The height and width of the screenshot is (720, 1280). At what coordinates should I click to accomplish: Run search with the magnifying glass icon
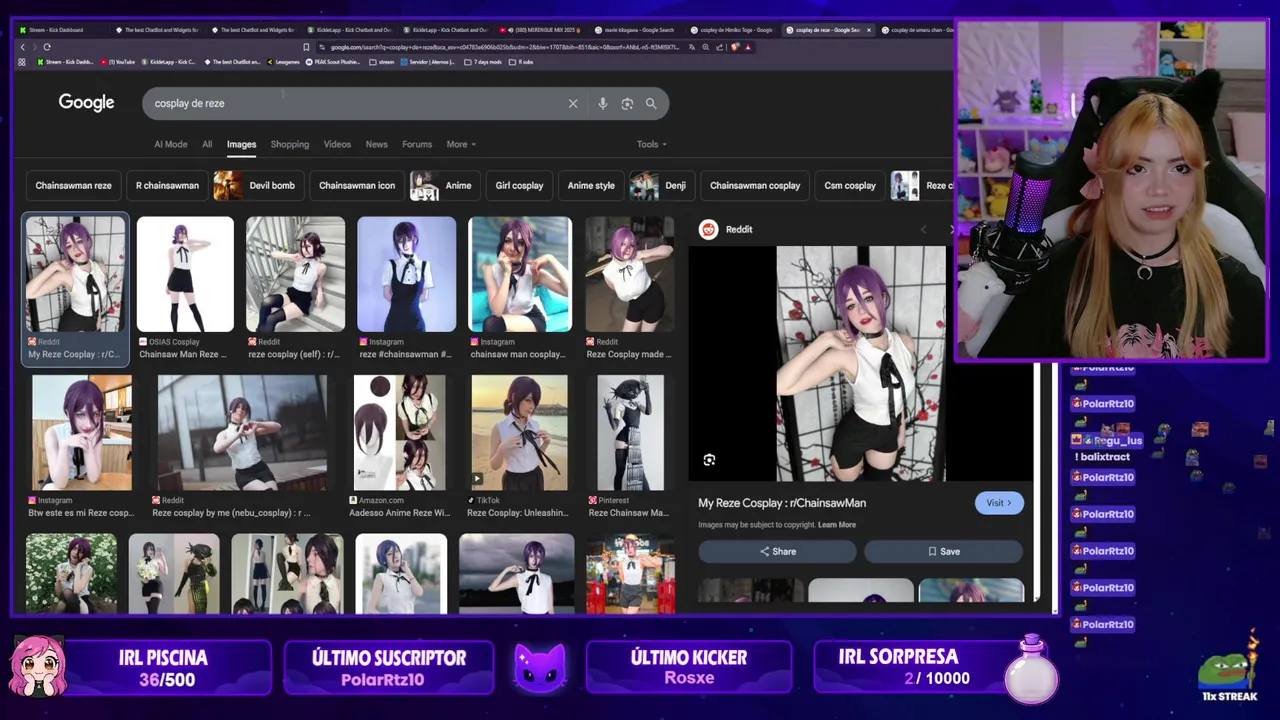tap(651, 103)
